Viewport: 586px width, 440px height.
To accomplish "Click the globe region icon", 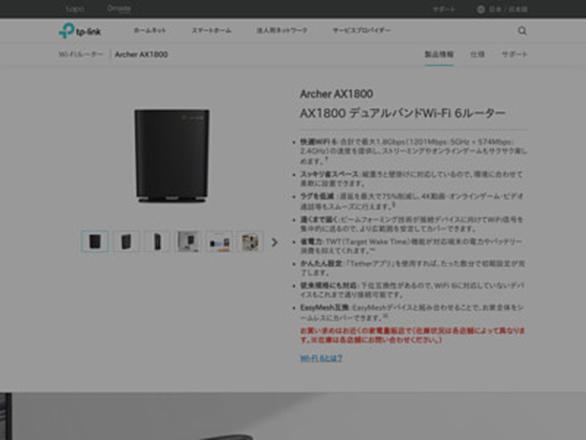I will point(481,9).
